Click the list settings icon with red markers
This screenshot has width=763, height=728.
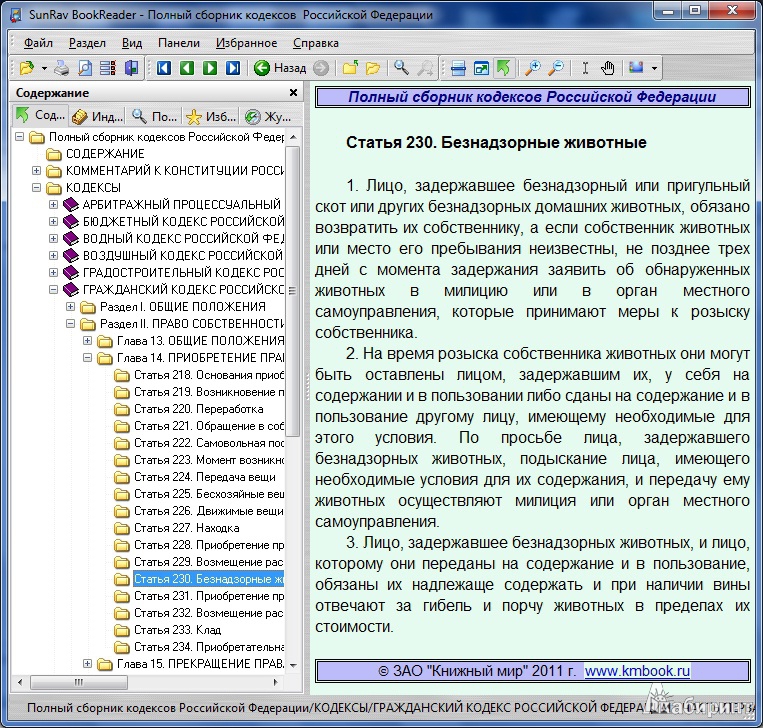(108, 68)
